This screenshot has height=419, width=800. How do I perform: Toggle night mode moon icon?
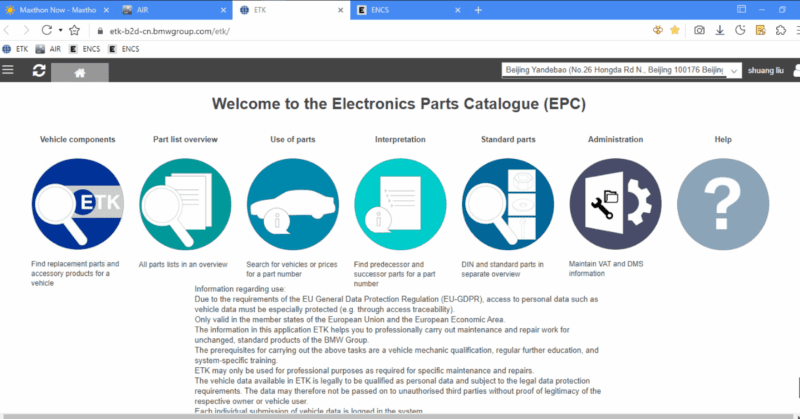pyautogui.click(x=740, y=30)
